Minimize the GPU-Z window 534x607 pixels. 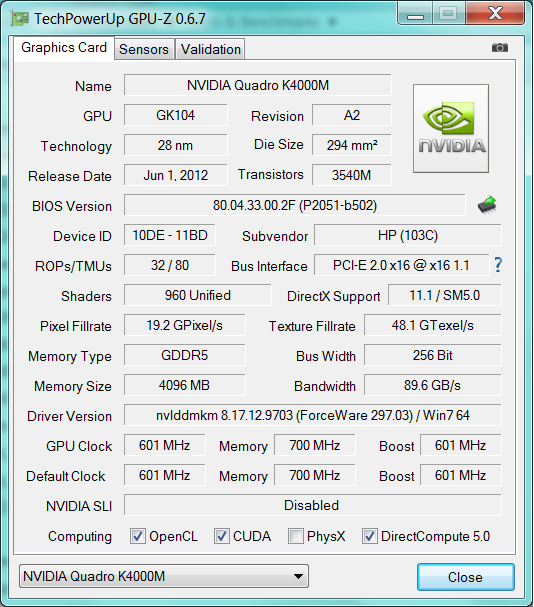[x=415, y=14]
